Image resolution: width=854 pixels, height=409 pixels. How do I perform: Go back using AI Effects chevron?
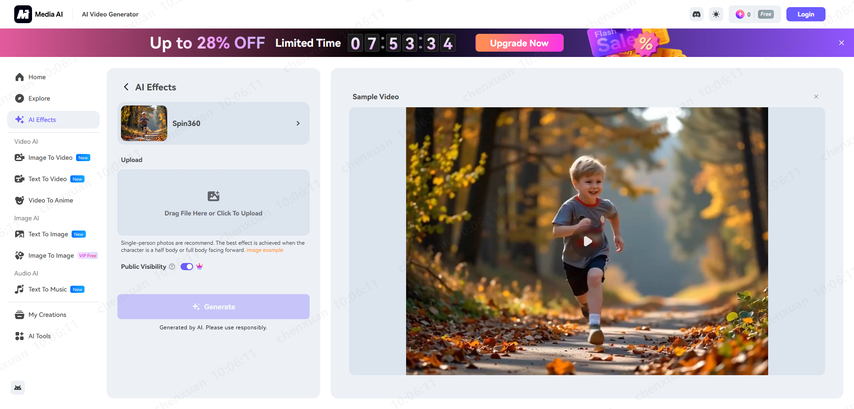[x=126, y=87]
